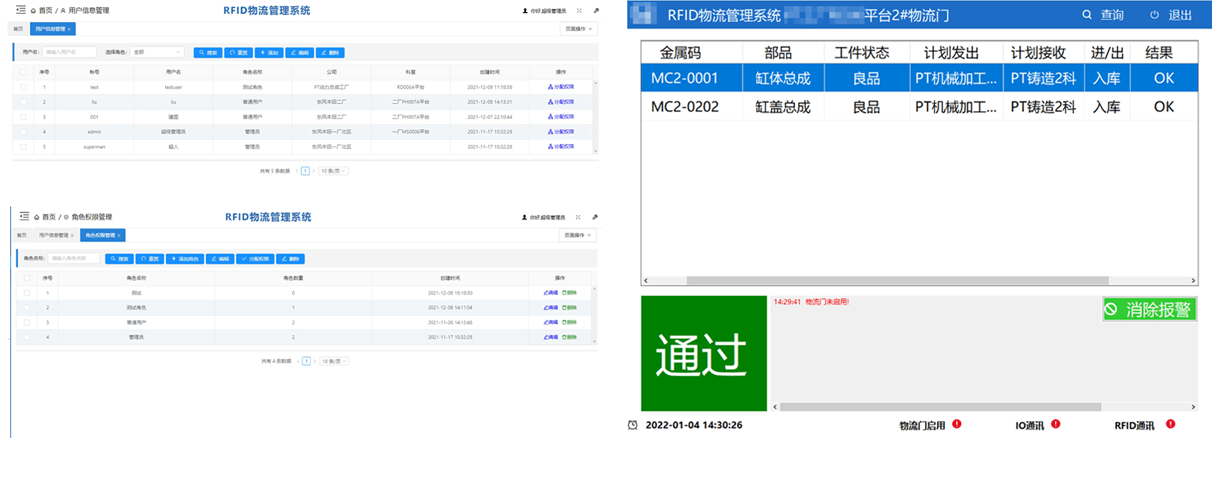
Task: Open 页面操作 dropdown in user page
Action: (578, 29)
